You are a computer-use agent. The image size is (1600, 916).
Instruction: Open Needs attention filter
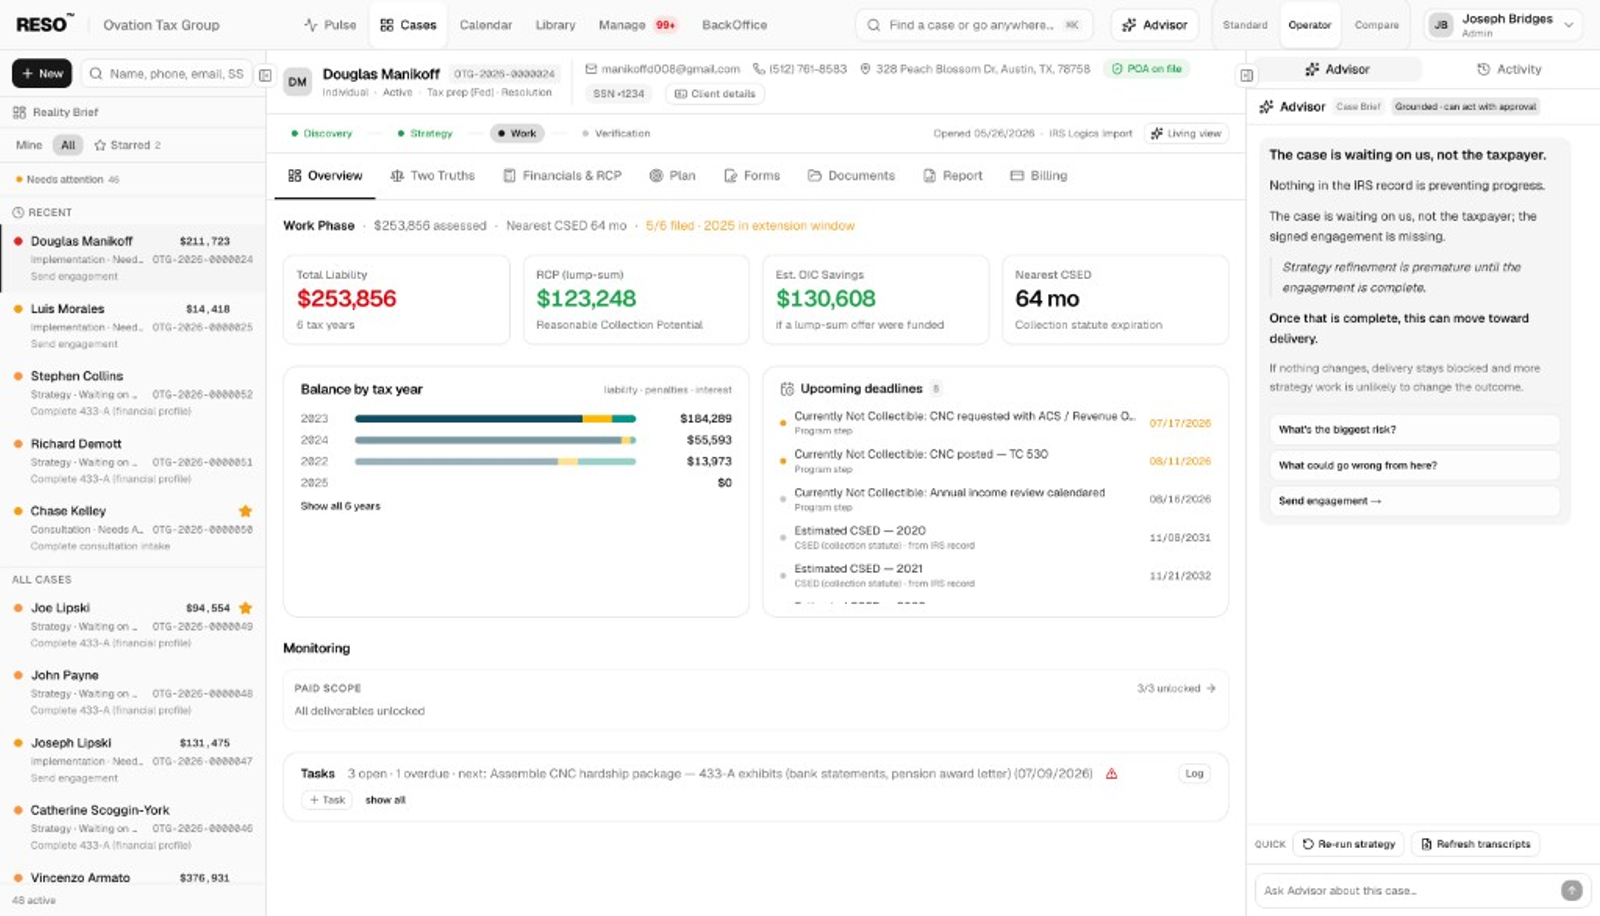pyautogui.click(x=67, y=180)
